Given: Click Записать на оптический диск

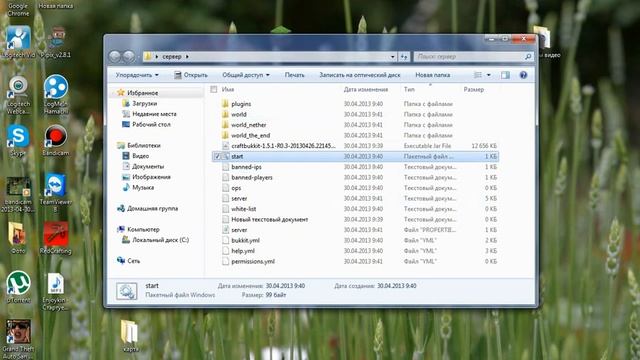Looking at the screenshot, I should click(360, 75).
